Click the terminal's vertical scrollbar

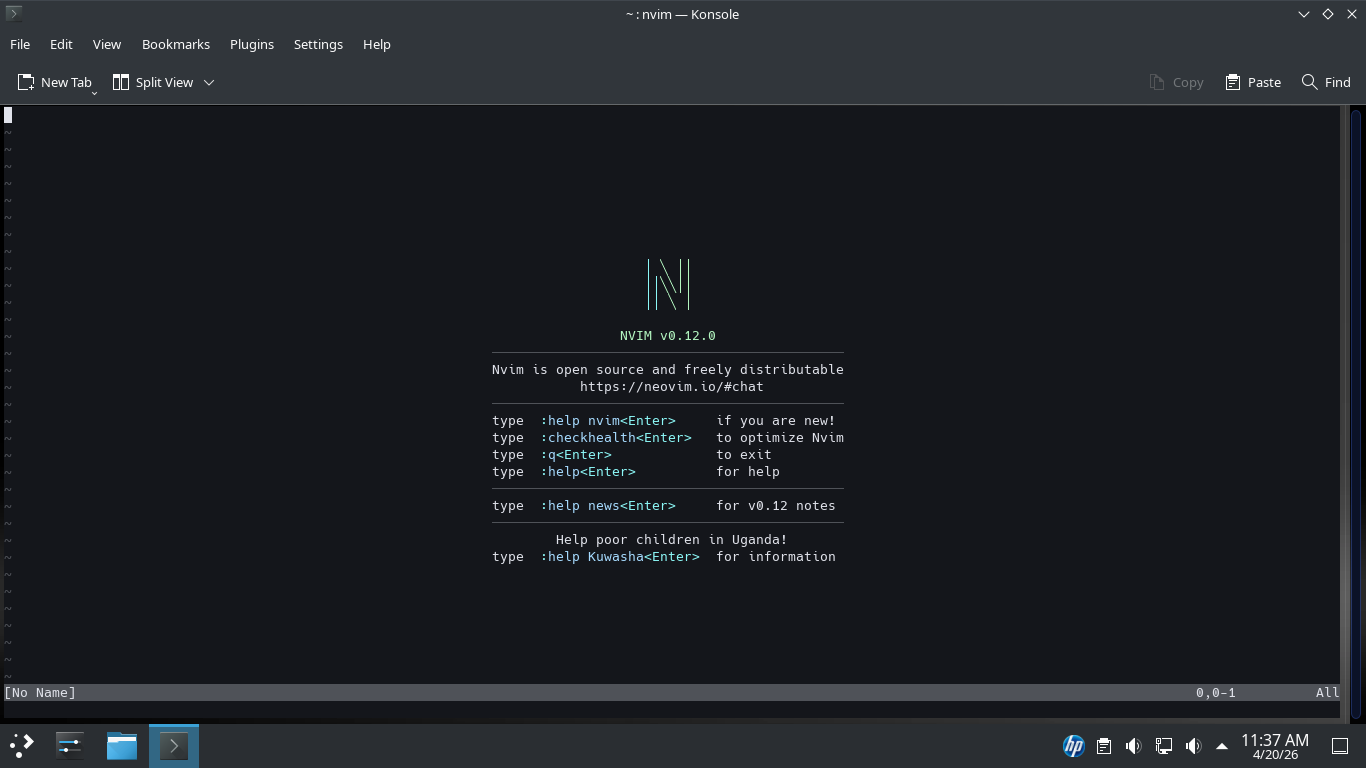click(x=1355, y=413)
